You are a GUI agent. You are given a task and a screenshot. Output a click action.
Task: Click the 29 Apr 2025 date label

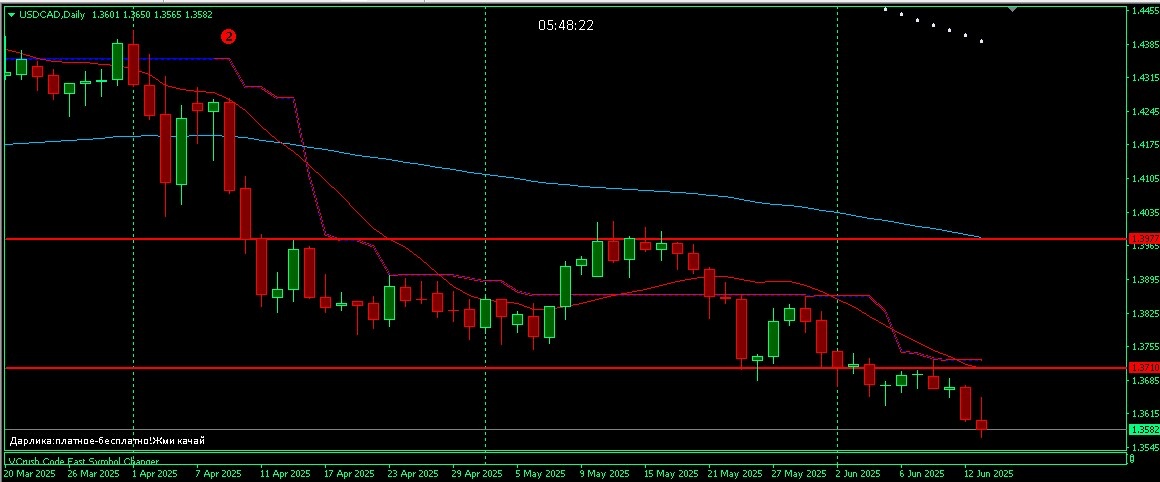(477, 473)
